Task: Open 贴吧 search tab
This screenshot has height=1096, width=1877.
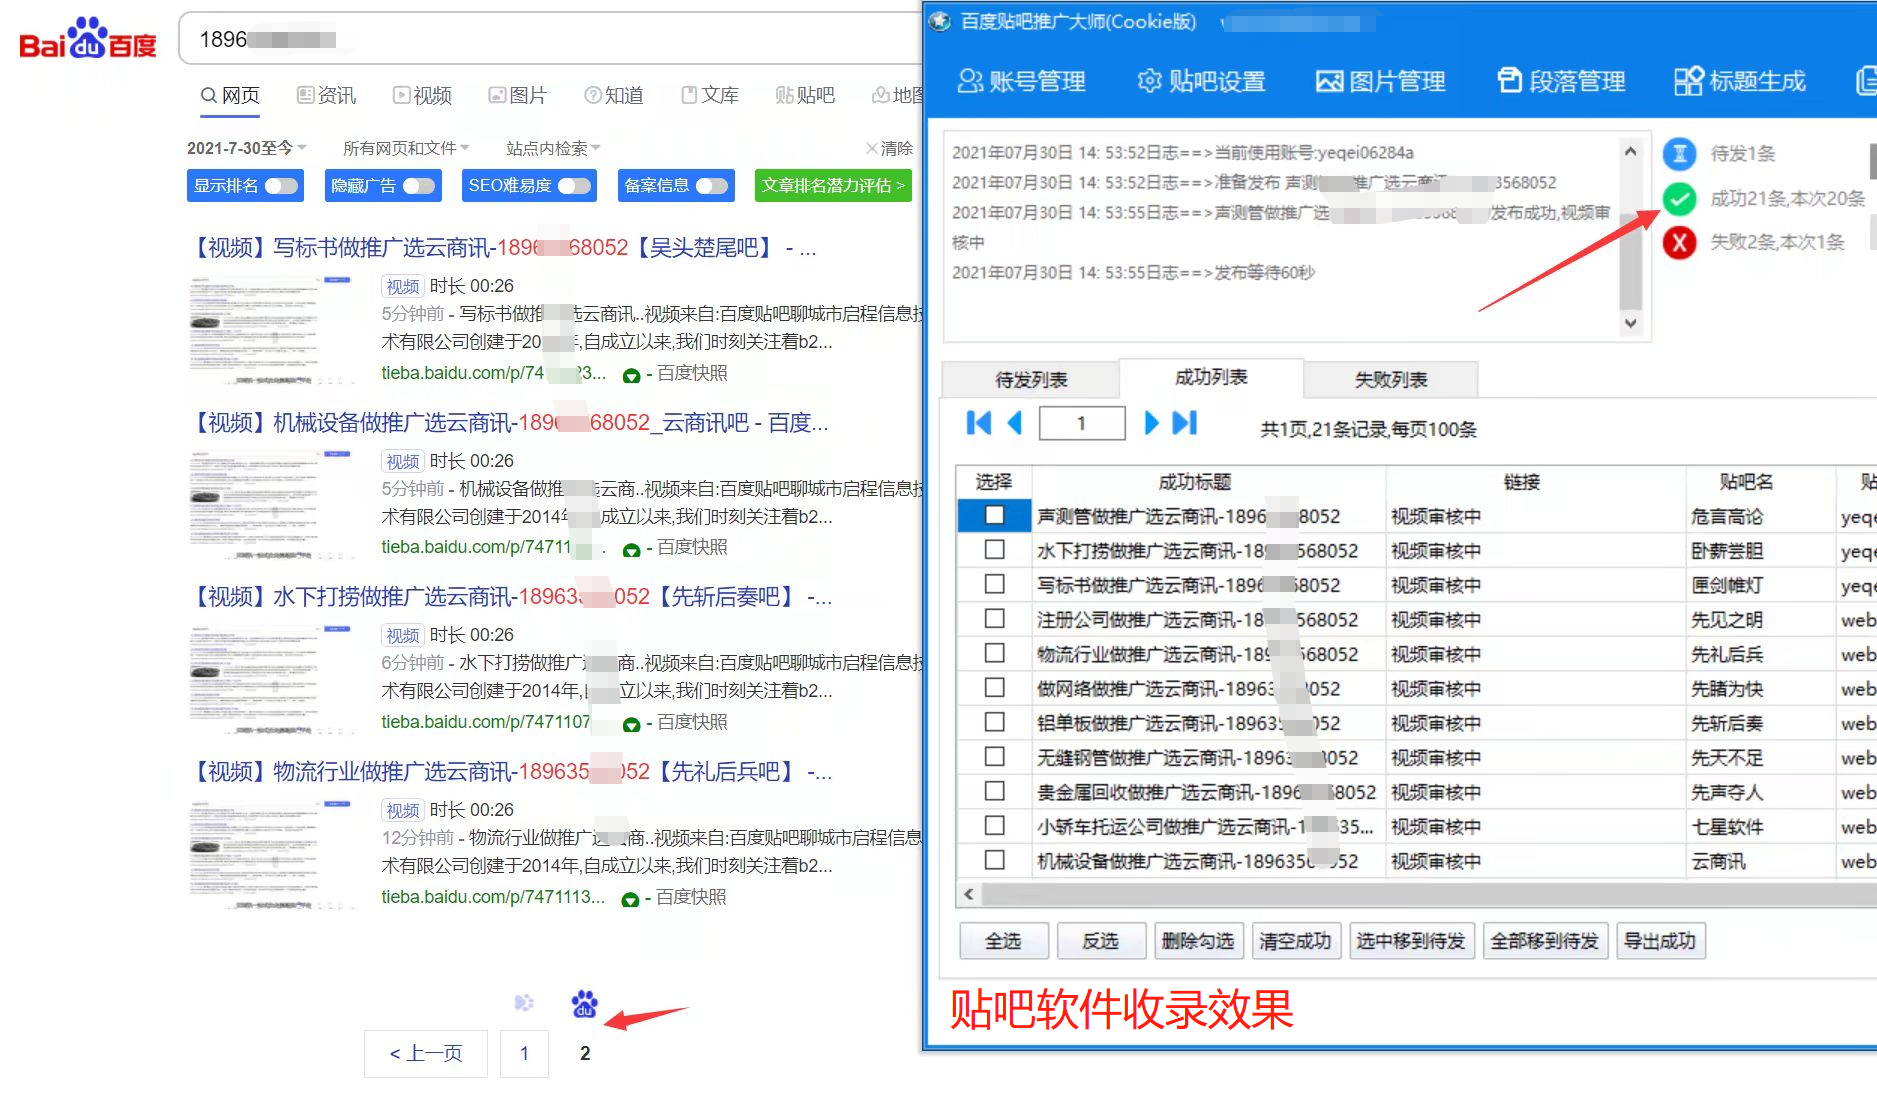Action: [805, 95]
